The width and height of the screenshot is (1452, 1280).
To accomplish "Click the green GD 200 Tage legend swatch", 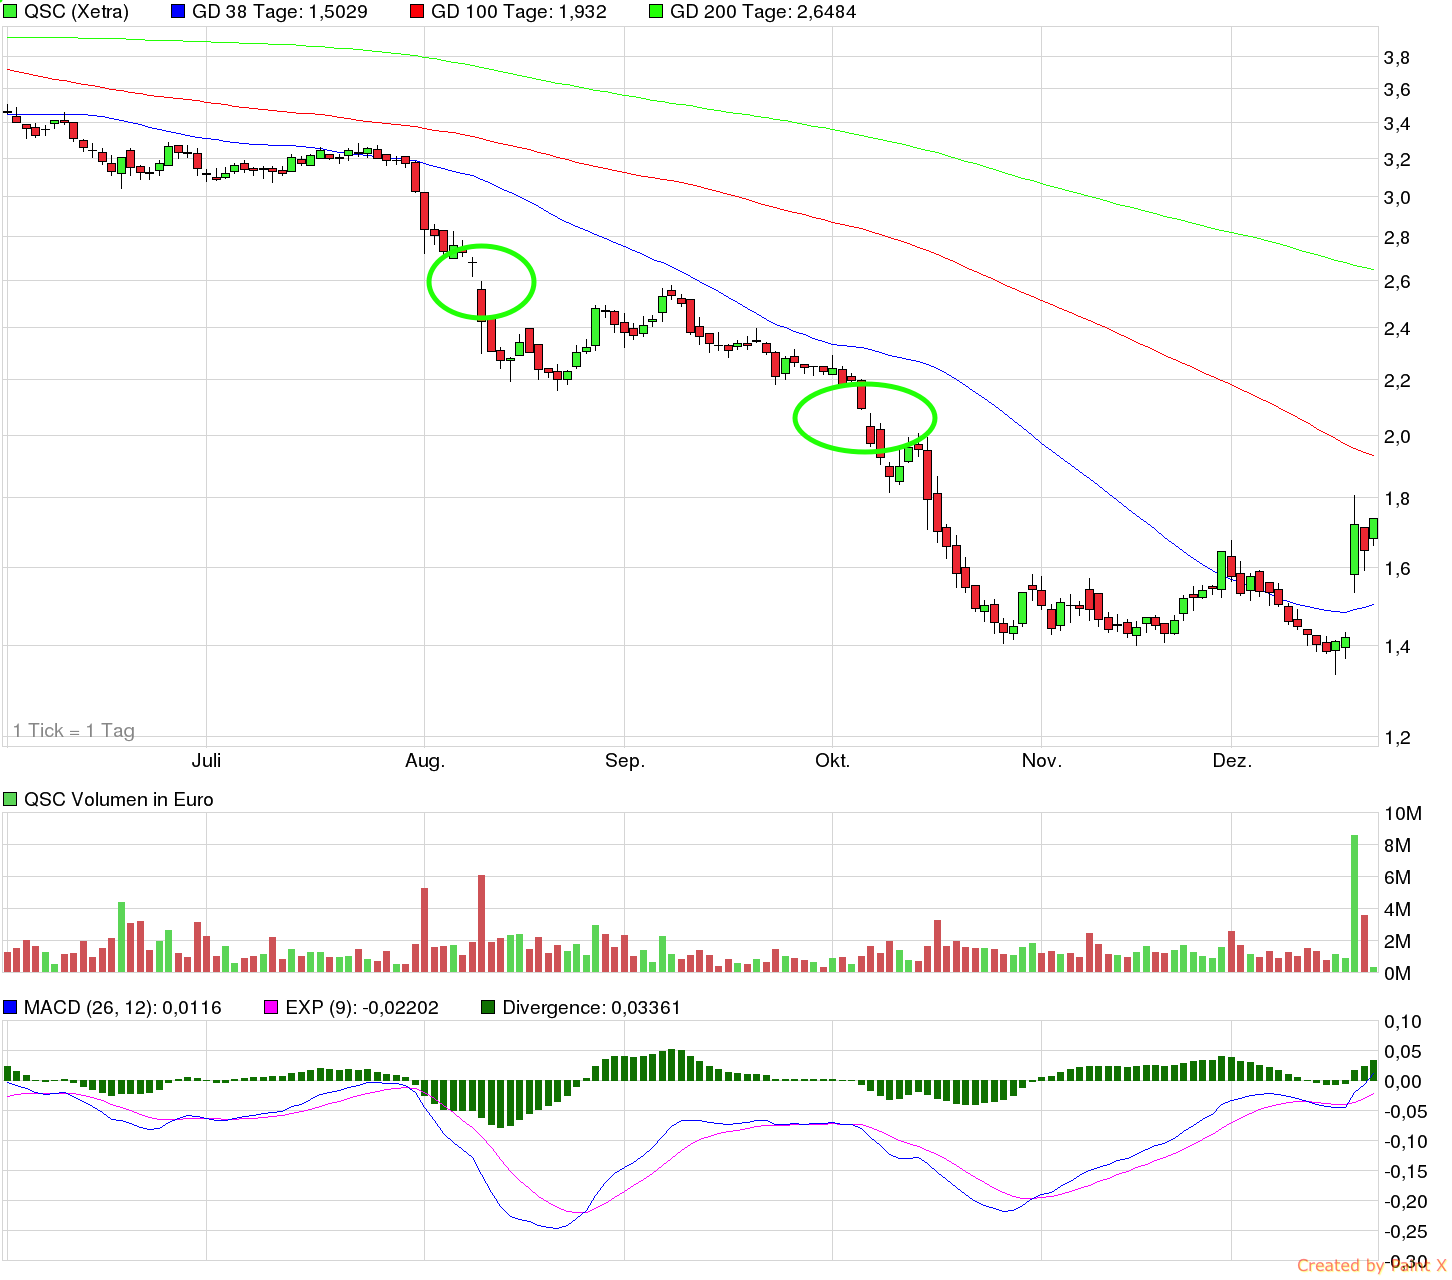I will pos(657,12).
